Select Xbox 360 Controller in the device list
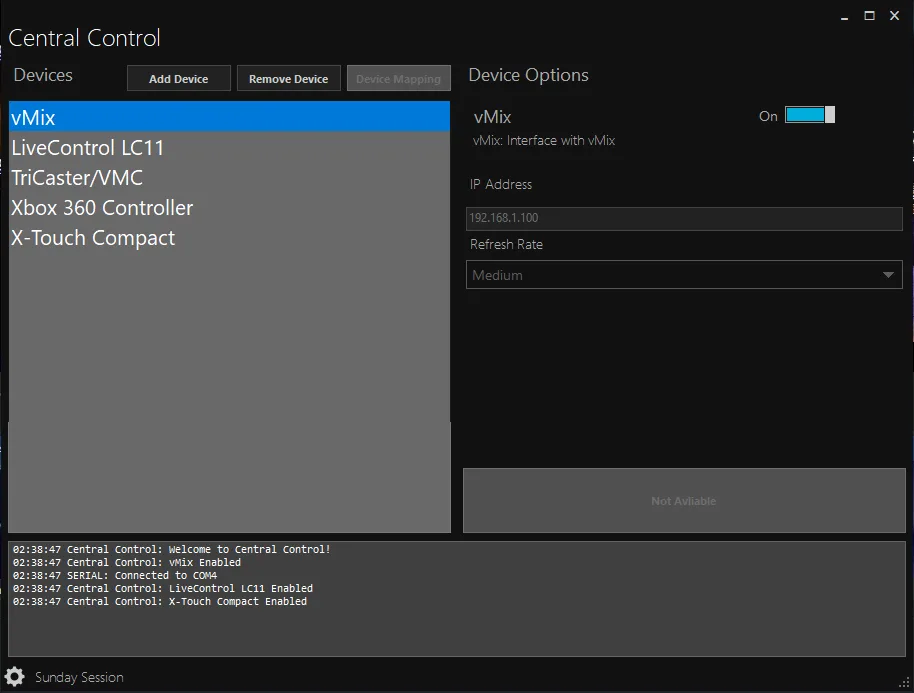This screenshot has width=914, height=693. pyautogui.click(x=230, y=207)
